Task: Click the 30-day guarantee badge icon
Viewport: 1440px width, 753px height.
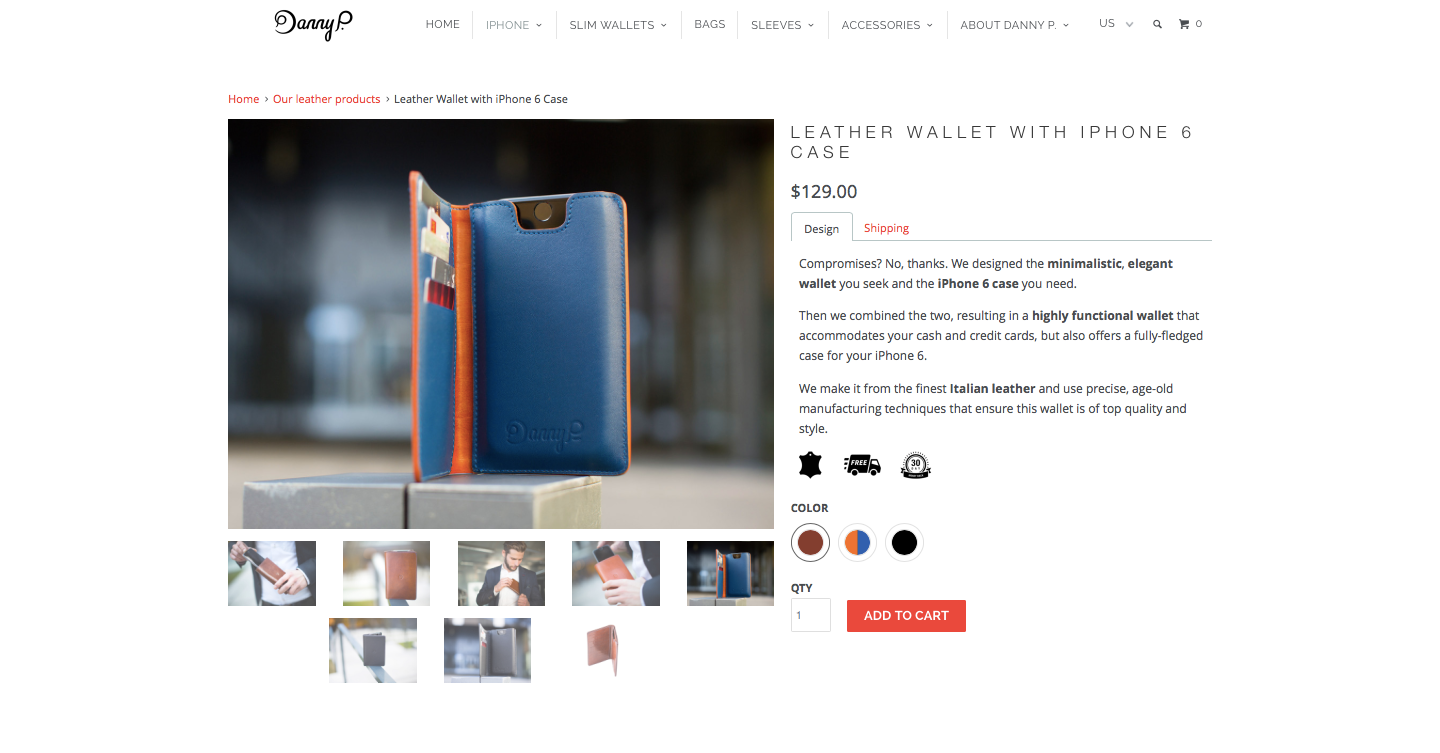Action: [916, 465]
